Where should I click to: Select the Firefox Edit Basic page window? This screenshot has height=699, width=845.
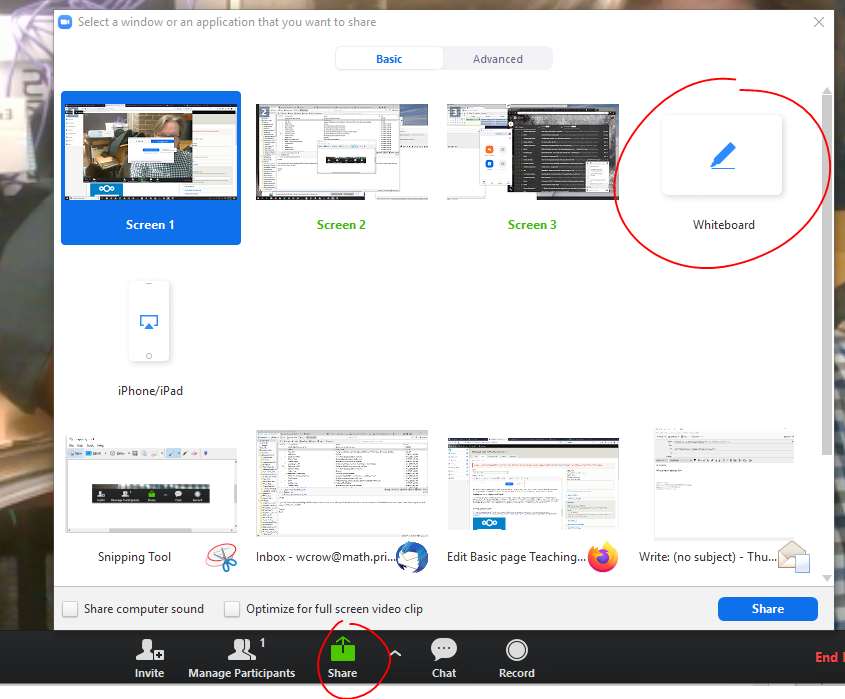point(532,484)
